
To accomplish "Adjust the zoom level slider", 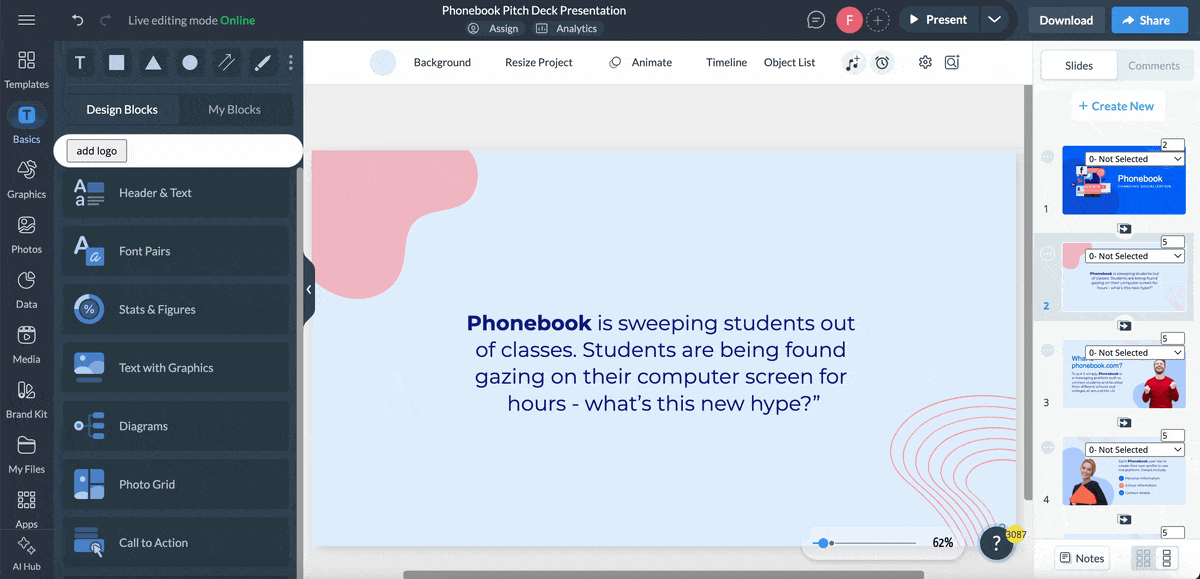I will coord(823,543).
